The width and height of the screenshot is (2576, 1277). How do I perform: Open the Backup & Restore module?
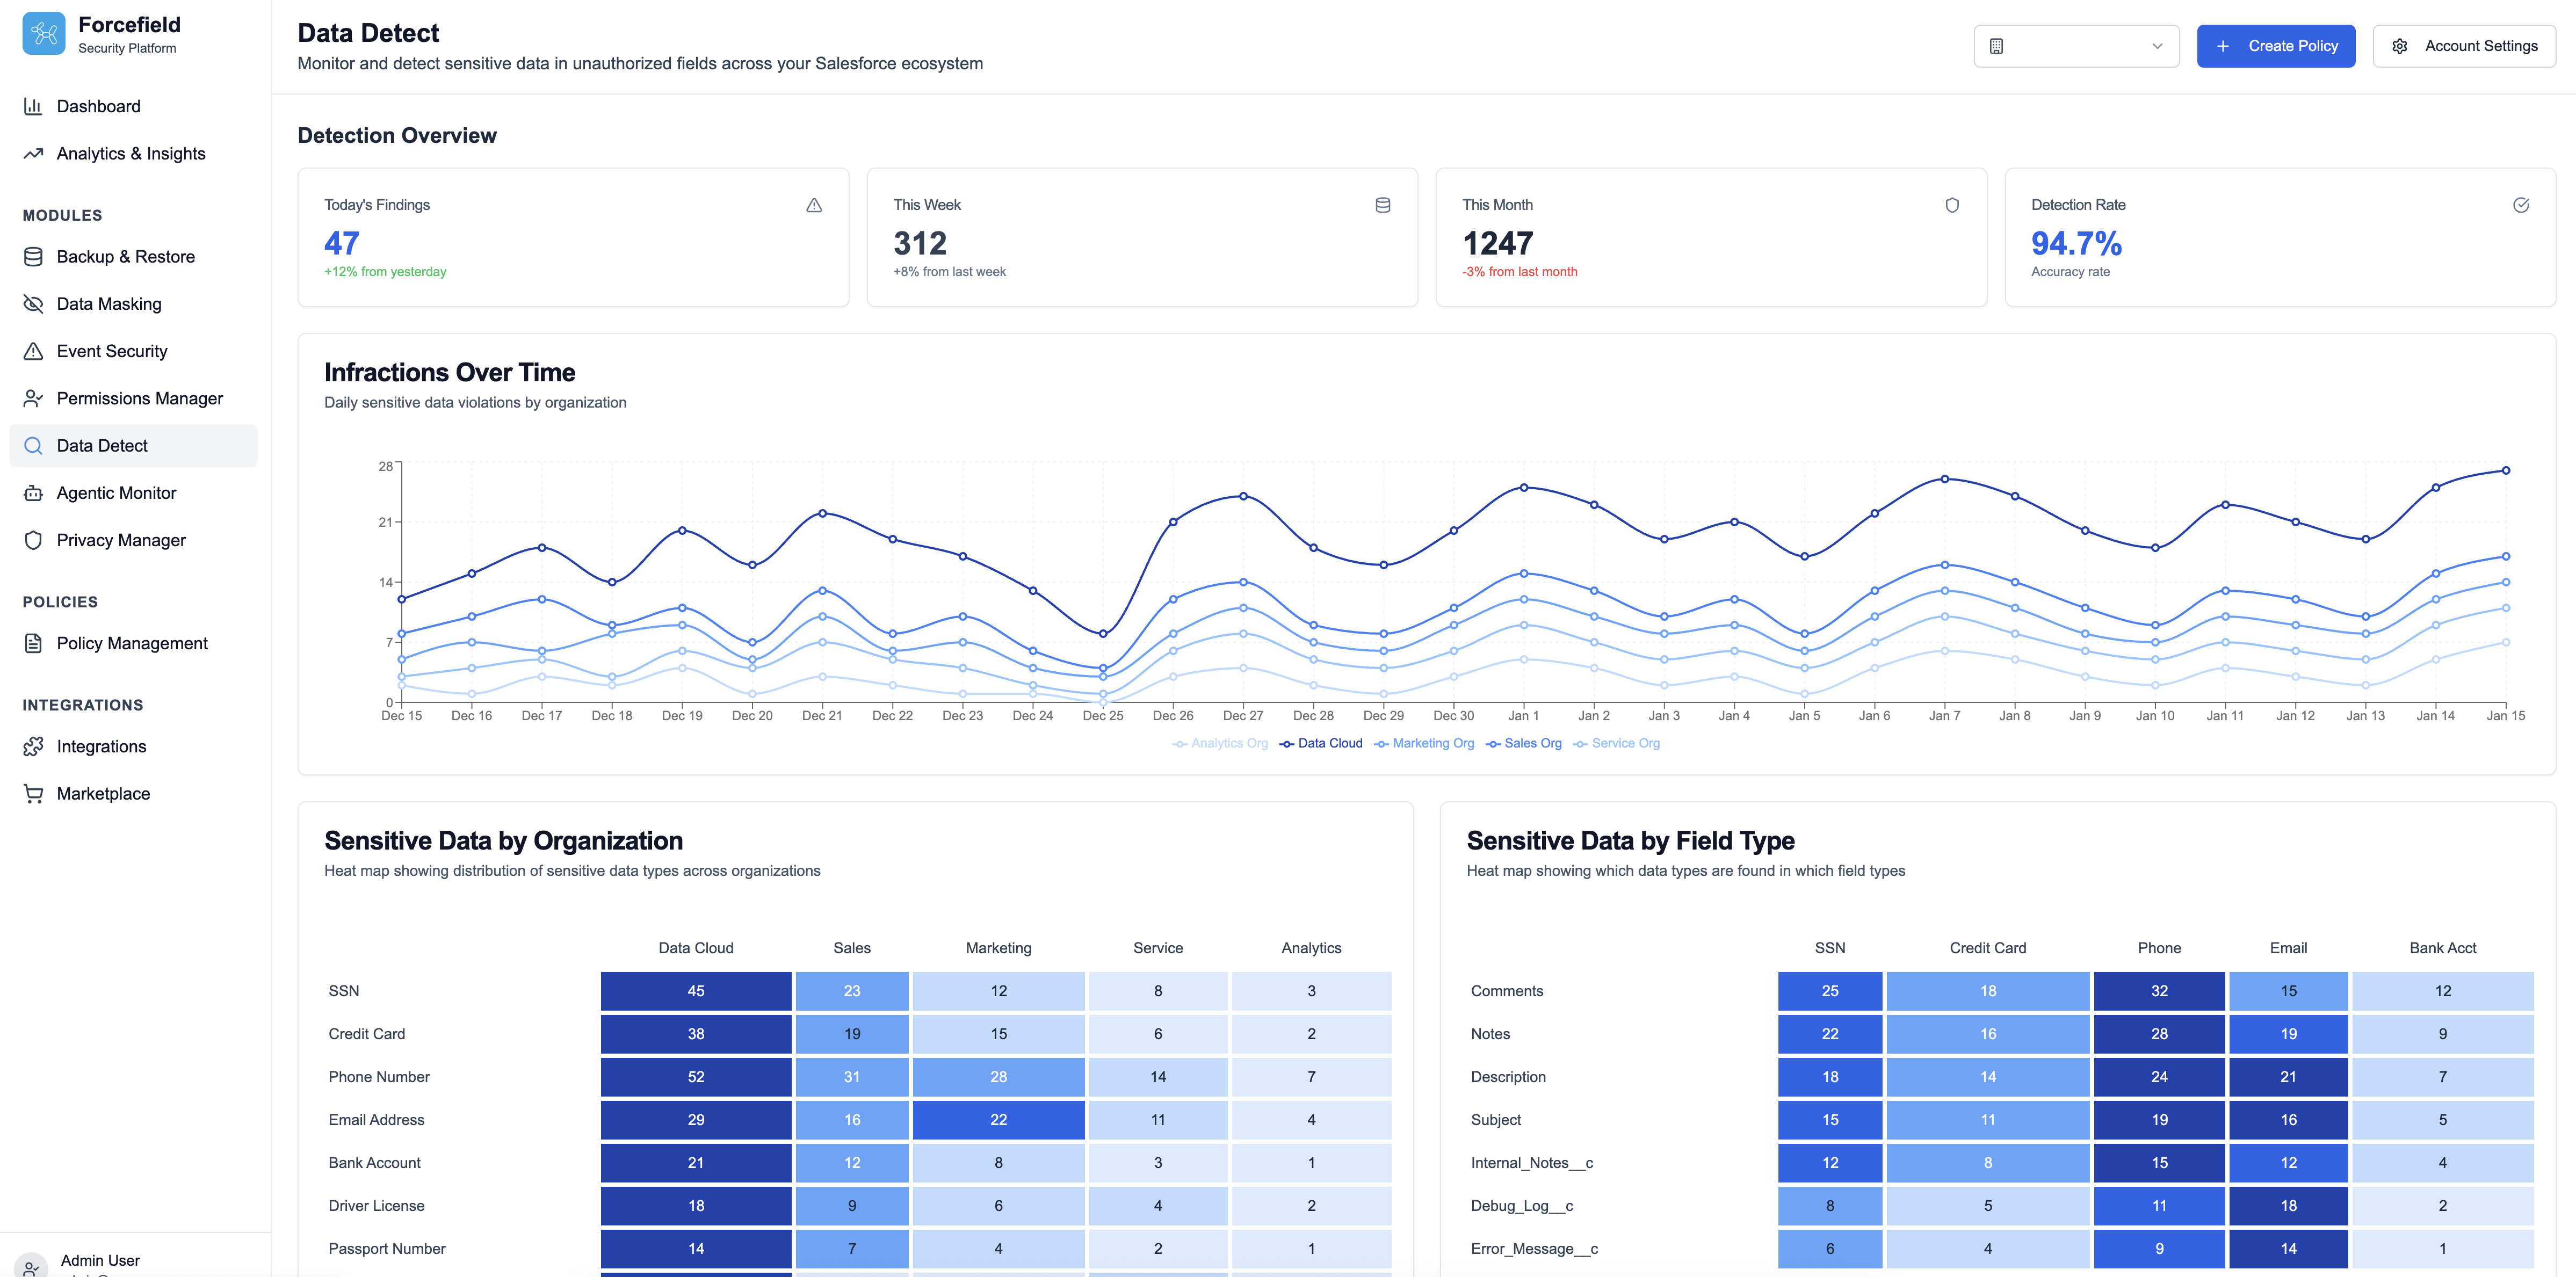[x=125, y=256]
